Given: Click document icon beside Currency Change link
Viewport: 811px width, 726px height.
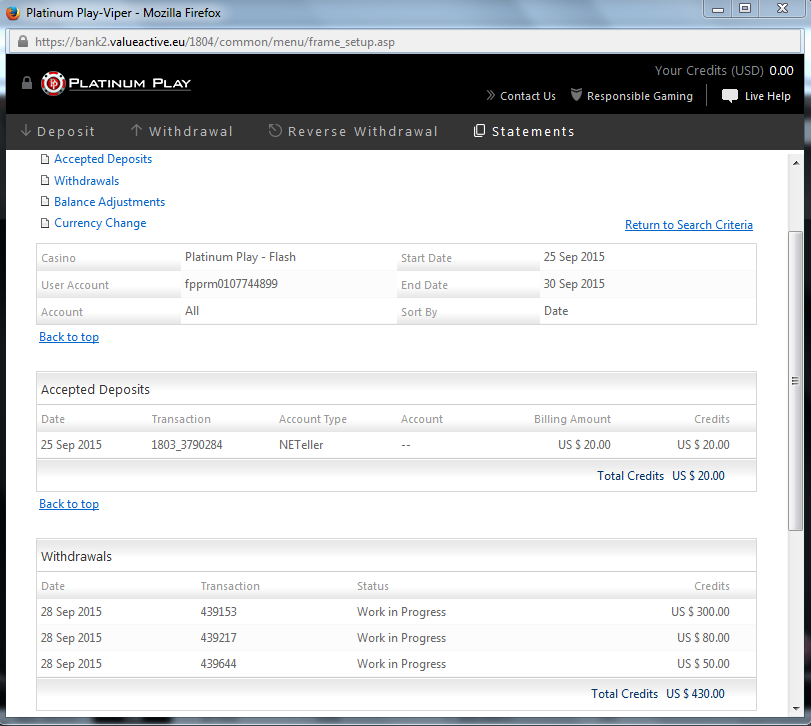Looking at the screenshot, I should click(45, 223).
